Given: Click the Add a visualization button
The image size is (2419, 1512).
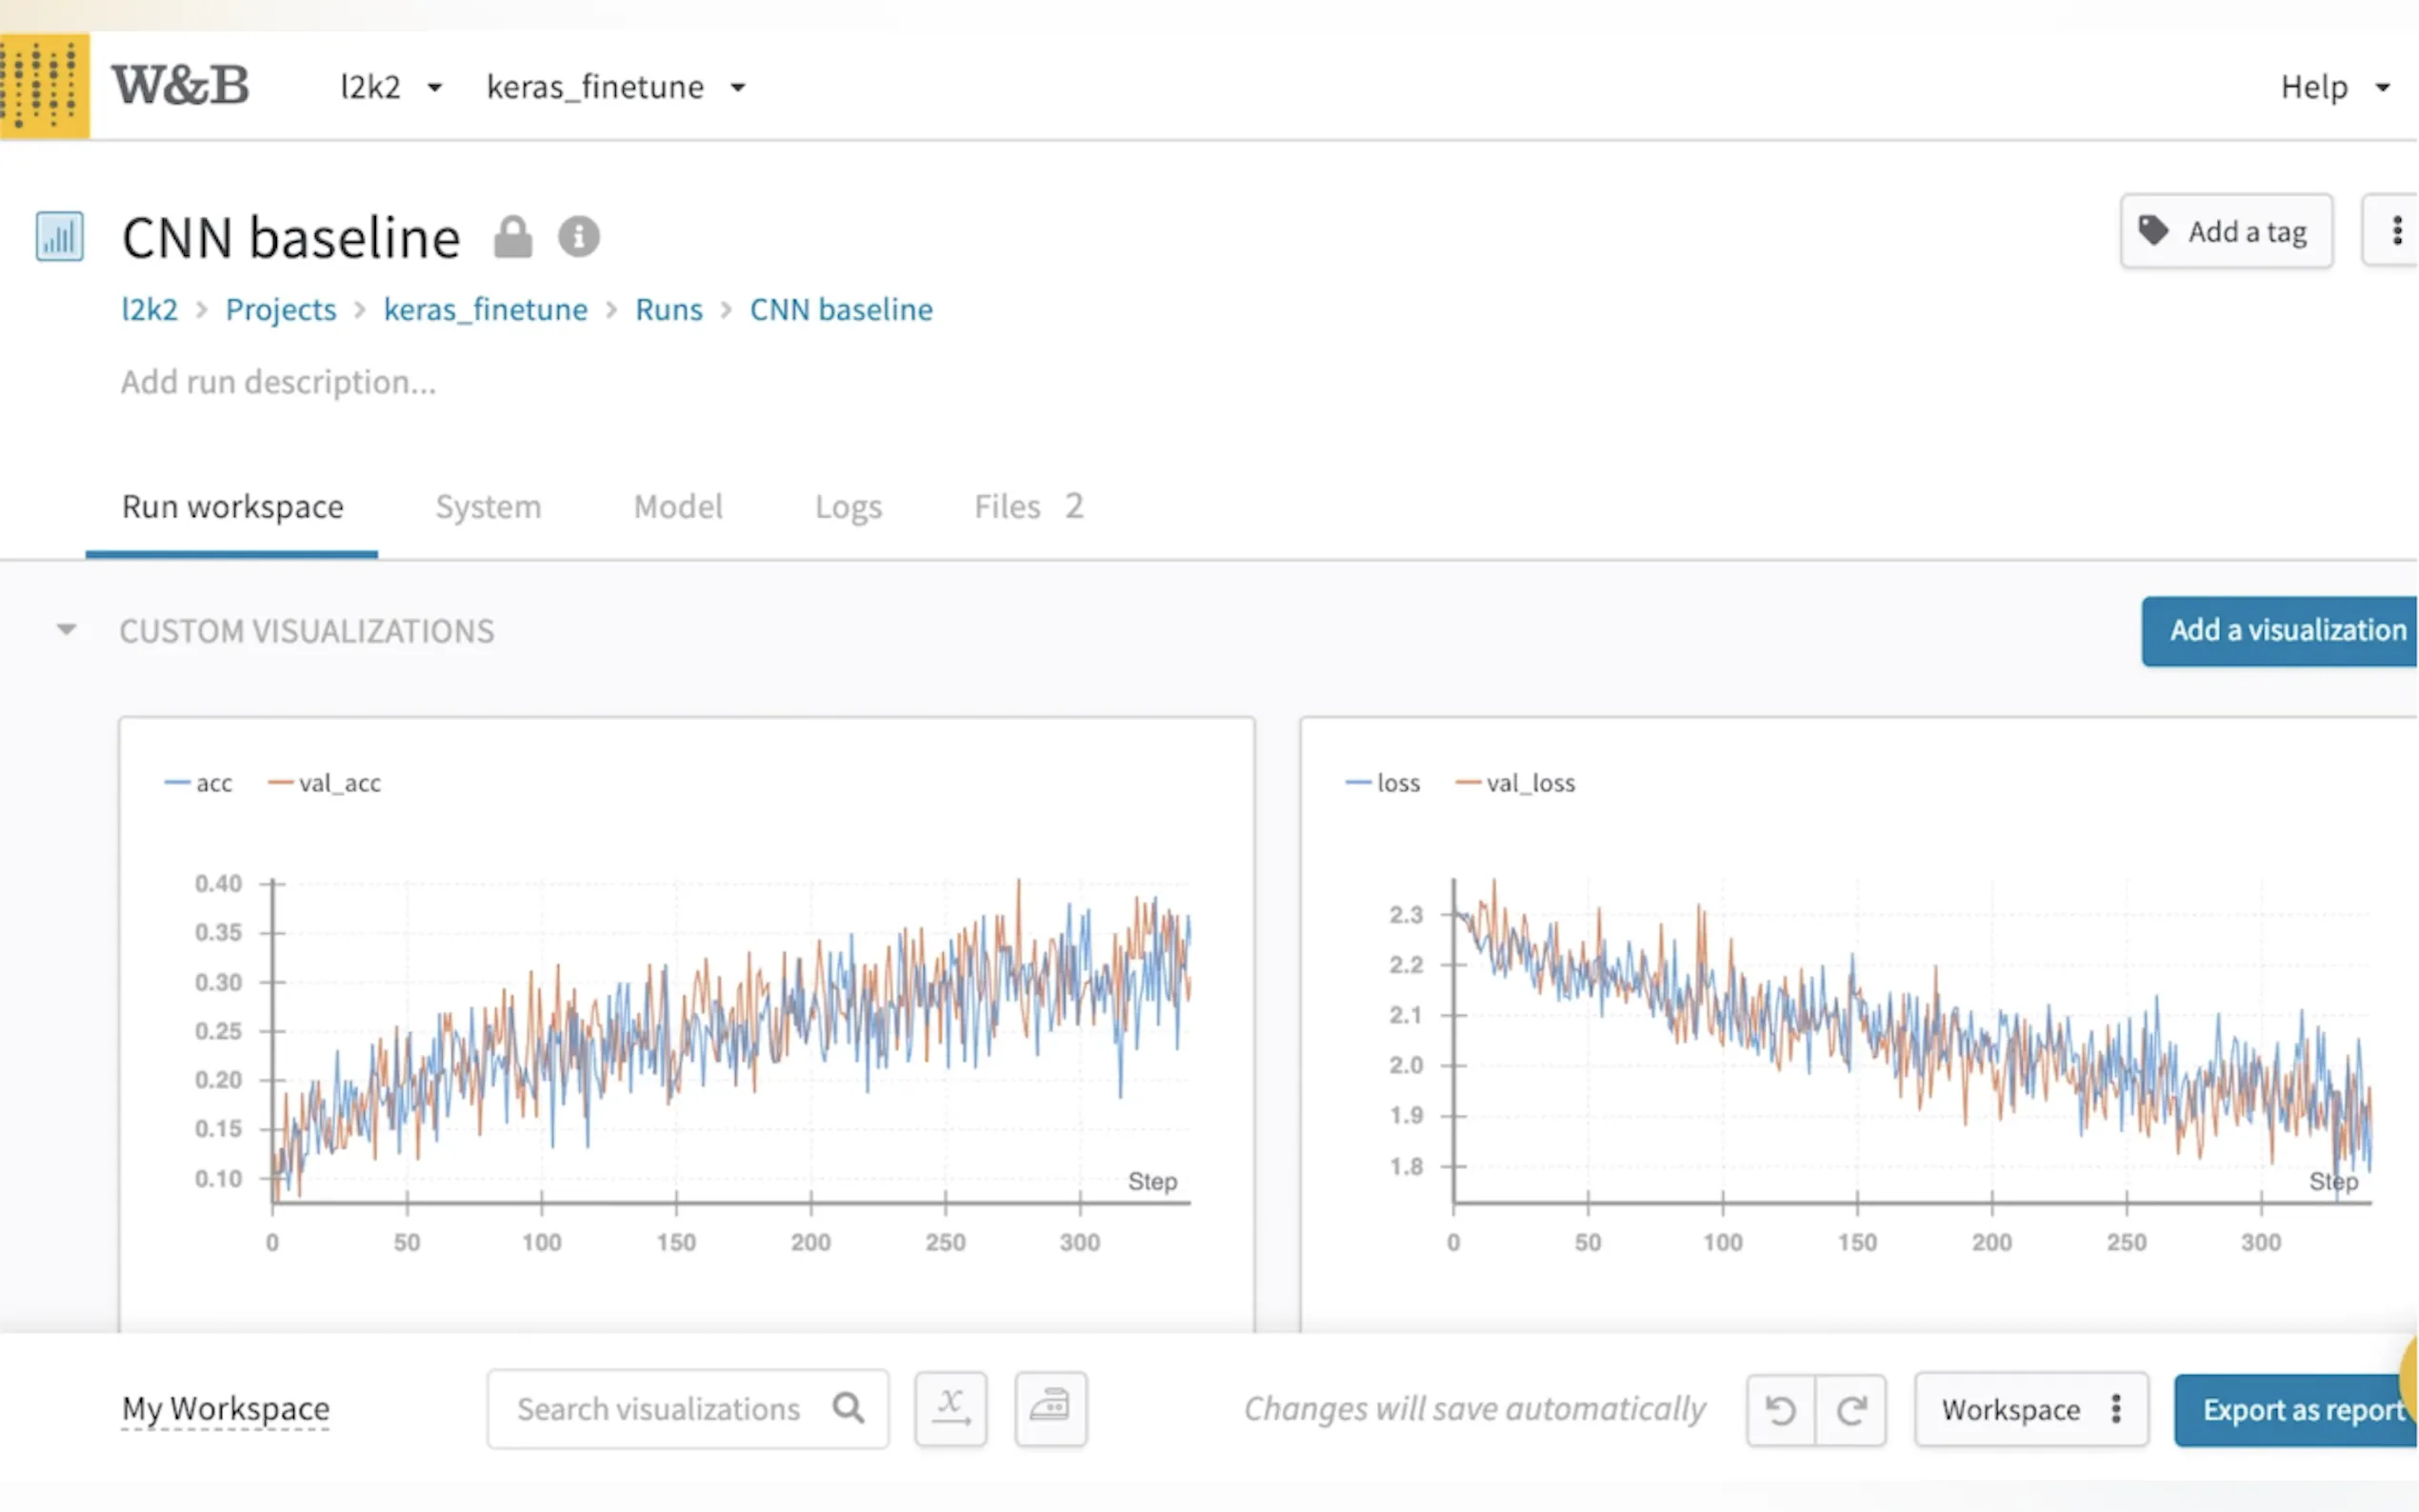Looking at the screenshot, I should pos(2284,630).
